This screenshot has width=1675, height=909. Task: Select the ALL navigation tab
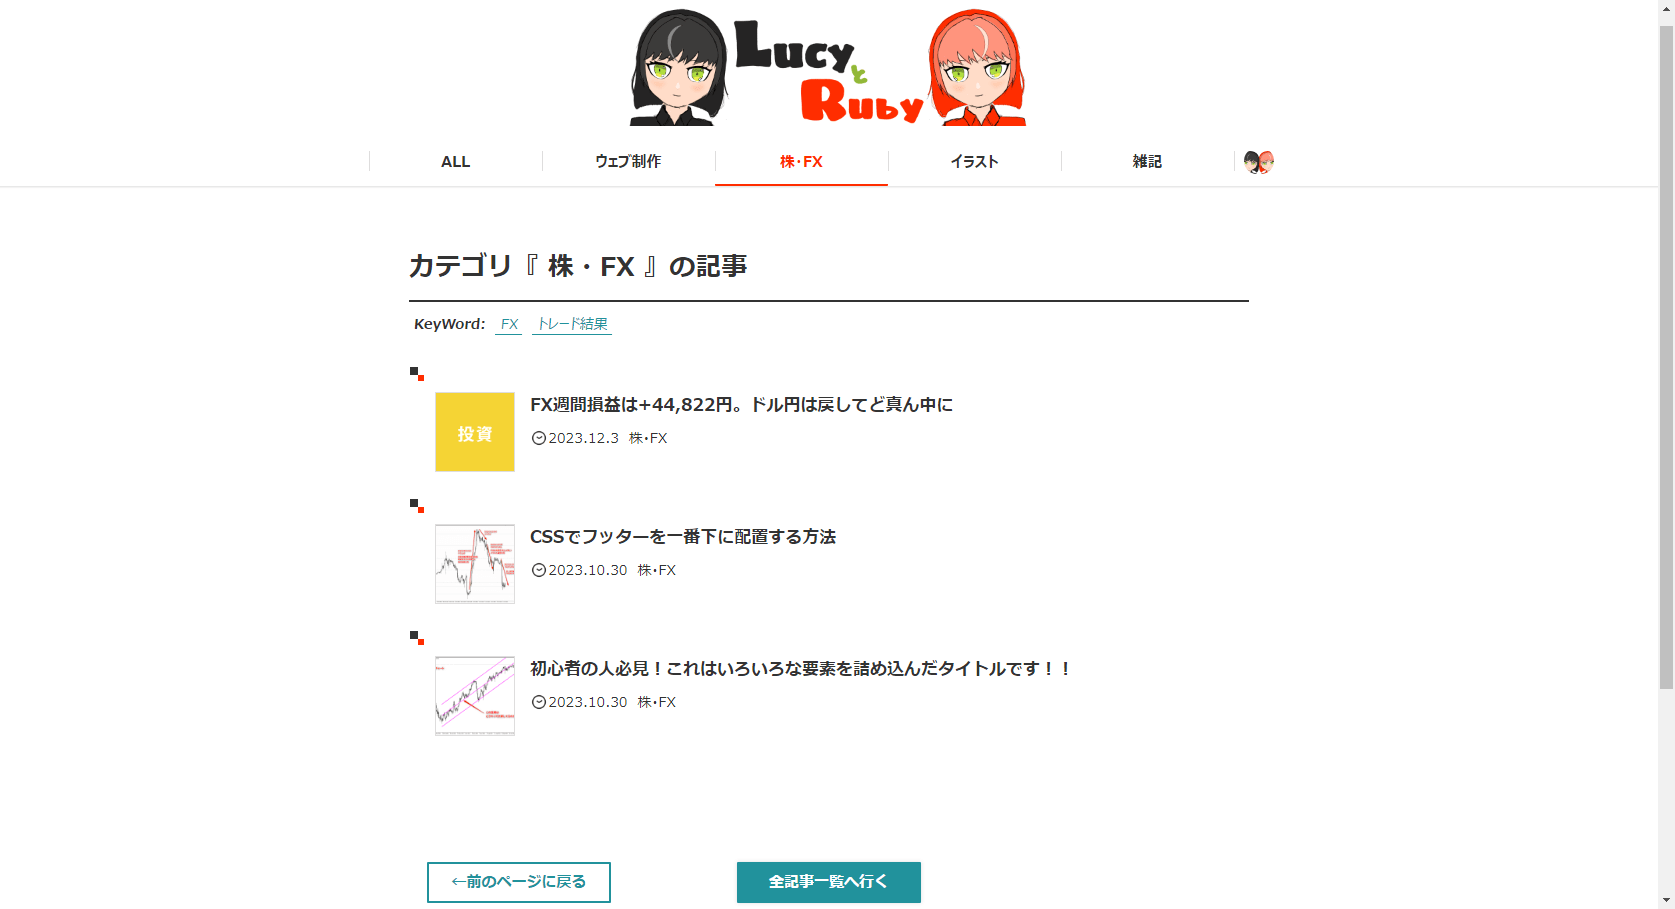[x=456, y=162]
